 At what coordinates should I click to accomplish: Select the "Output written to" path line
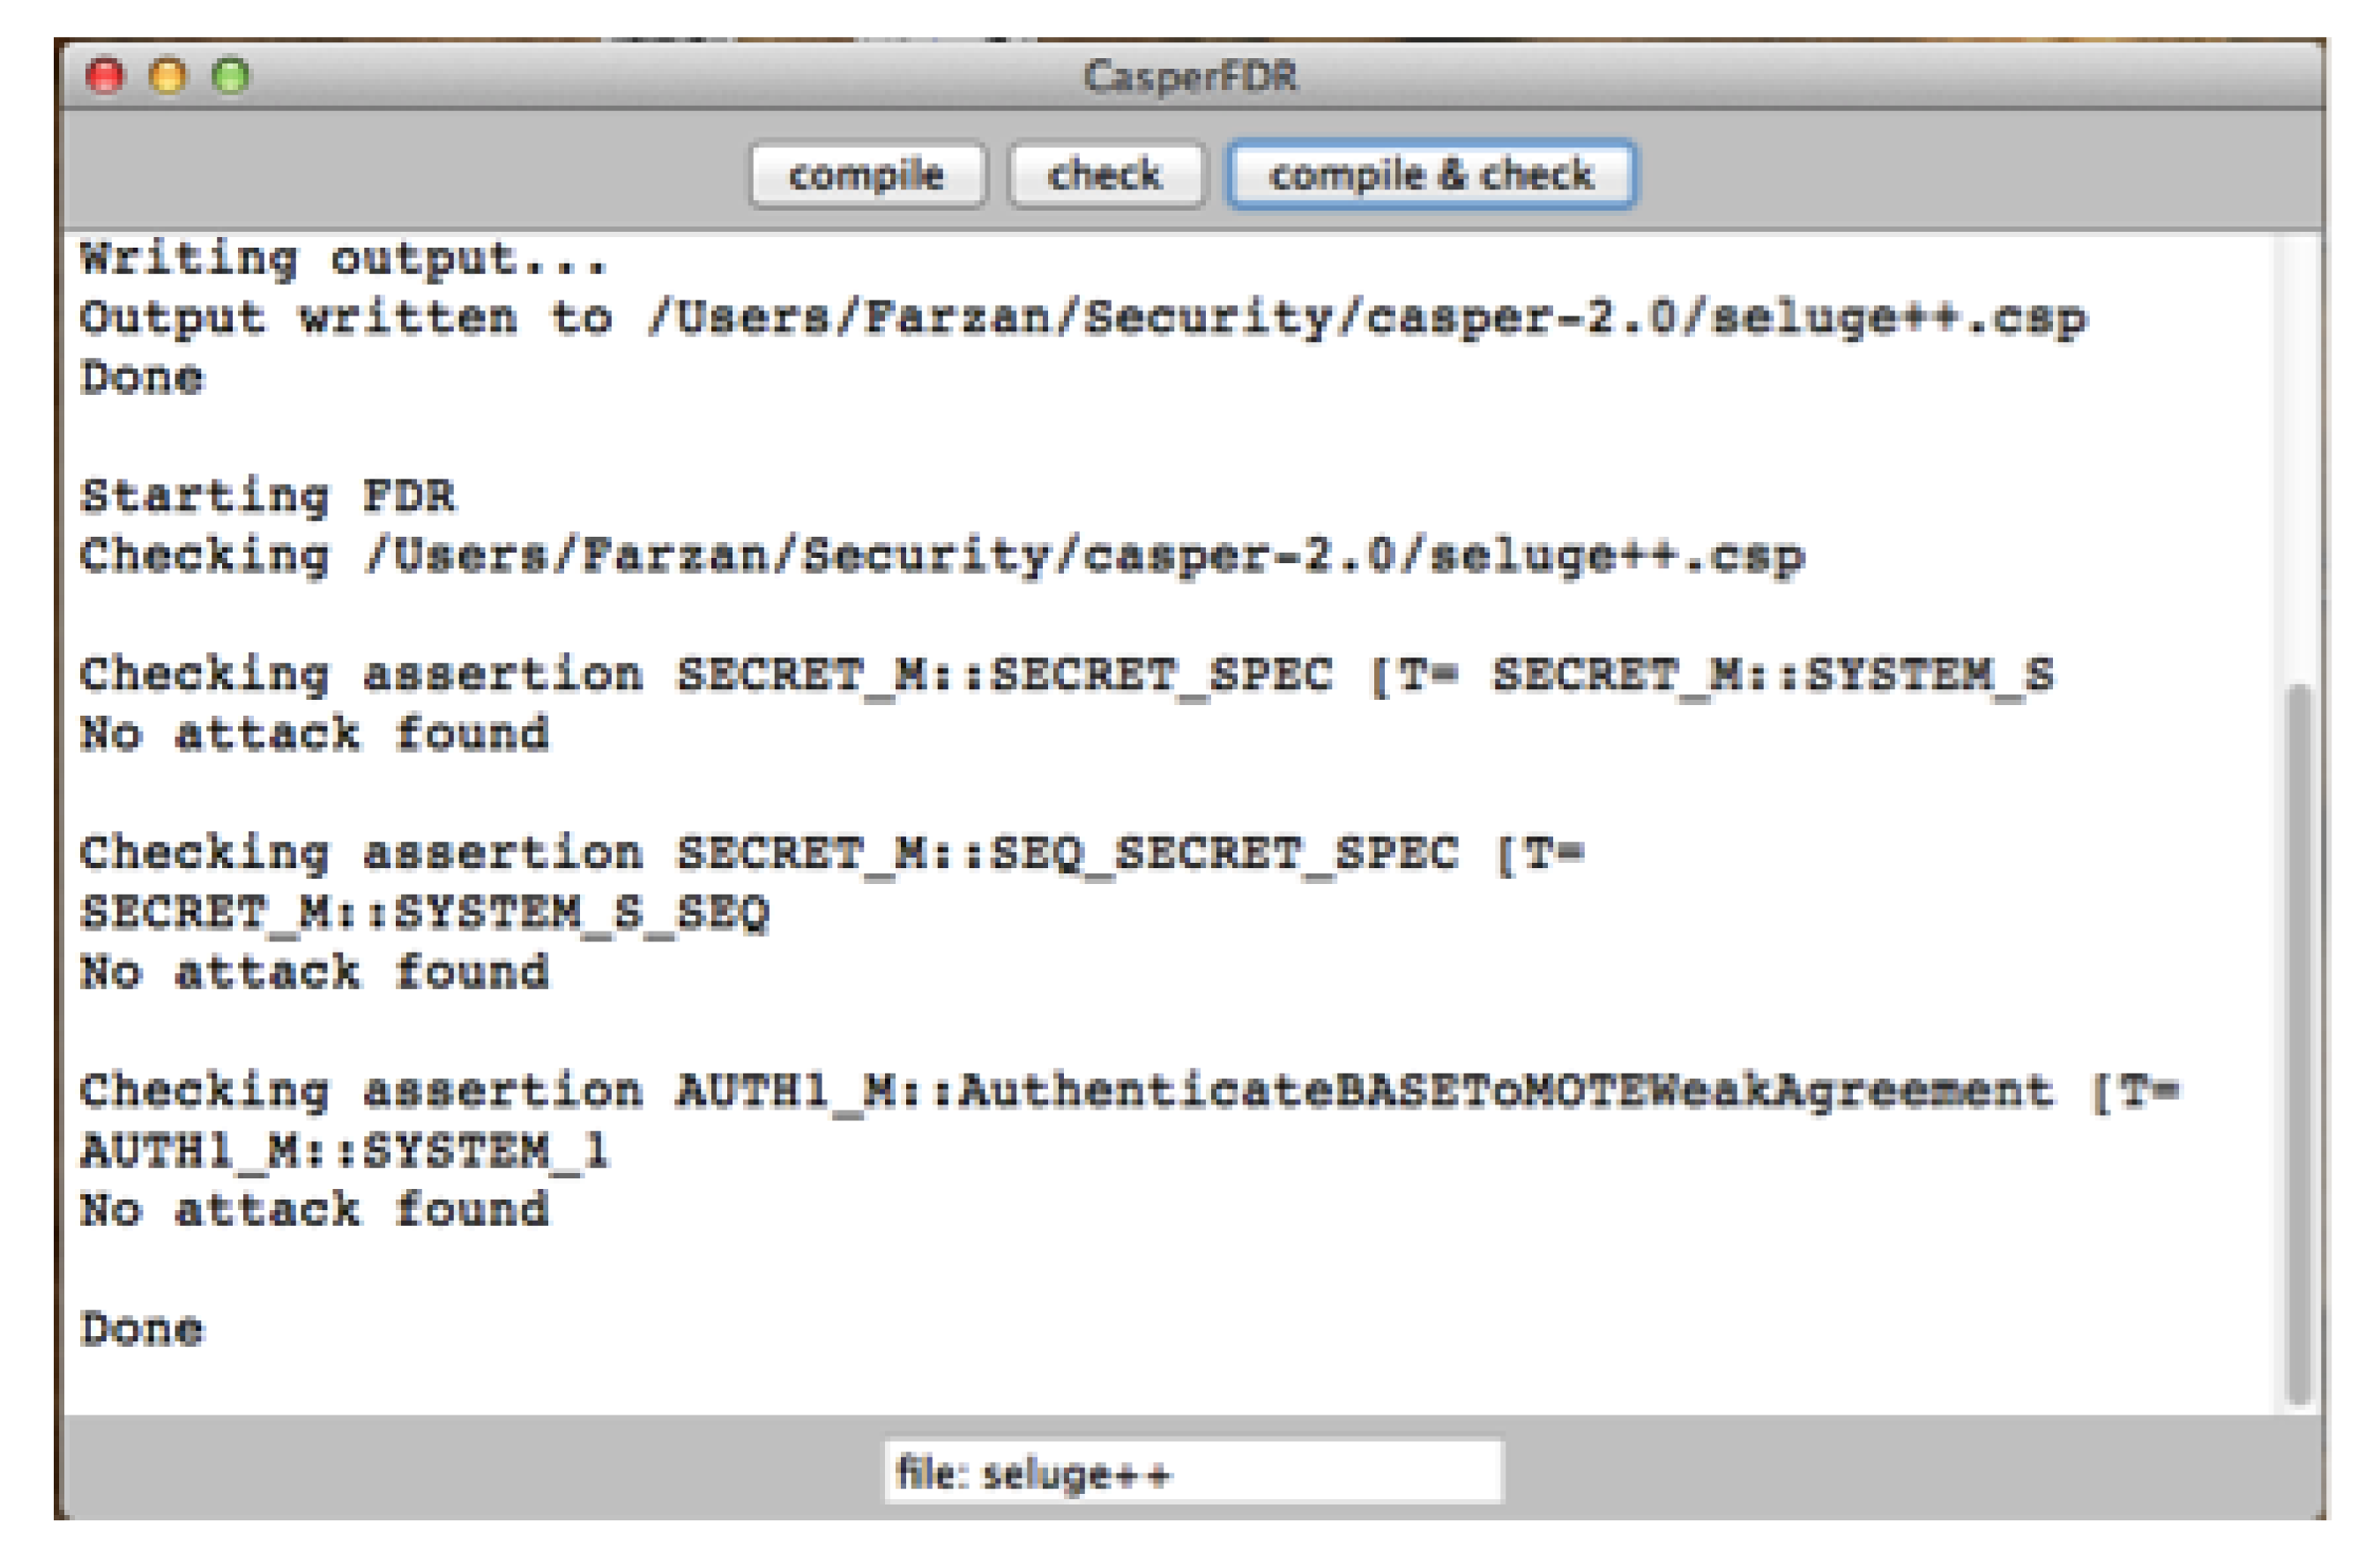[1082, 319]
